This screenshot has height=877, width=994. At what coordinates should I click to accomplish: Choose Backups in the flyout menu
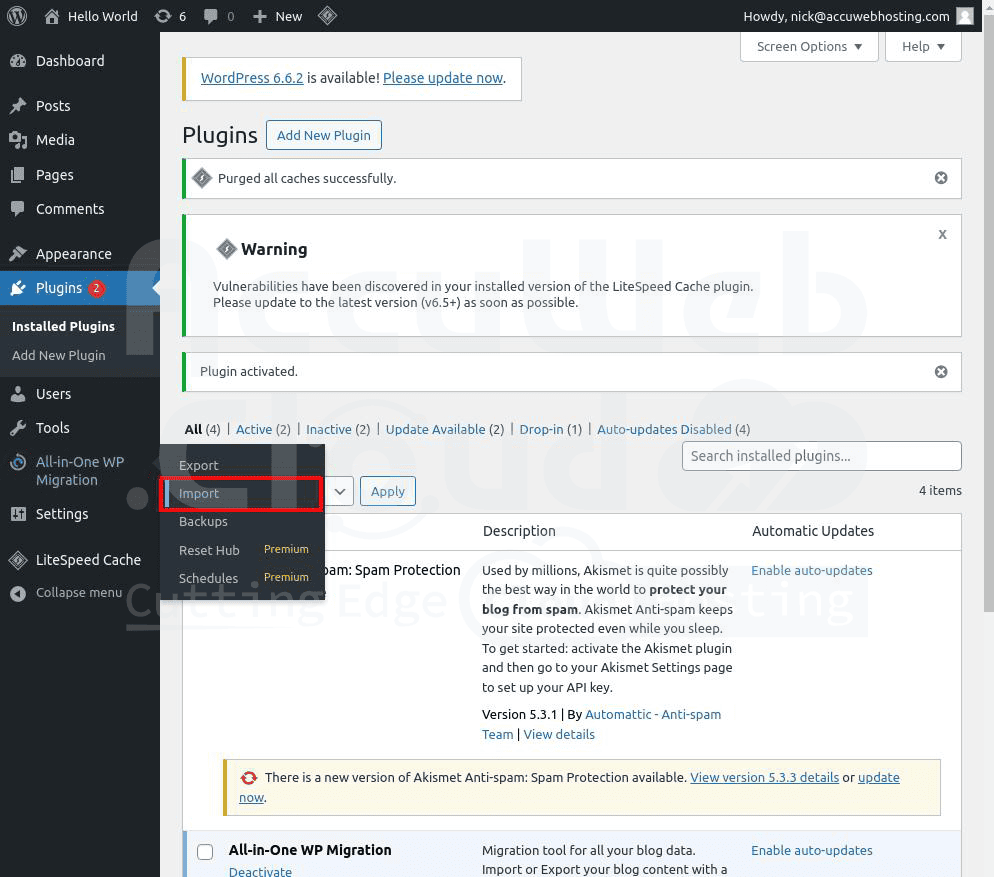click(203, 522)
